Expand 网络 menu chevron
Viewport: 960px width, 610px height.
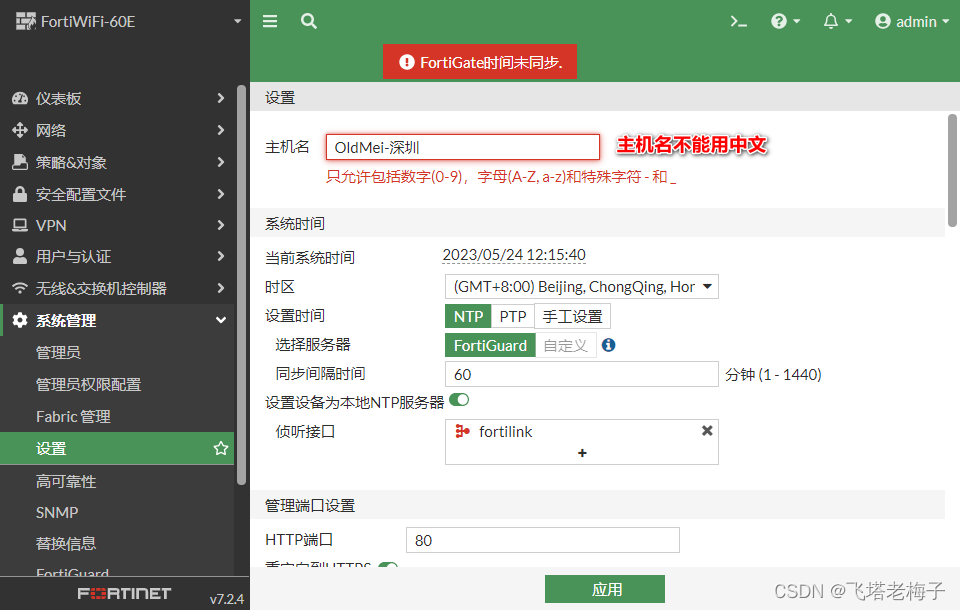point(221,130)
